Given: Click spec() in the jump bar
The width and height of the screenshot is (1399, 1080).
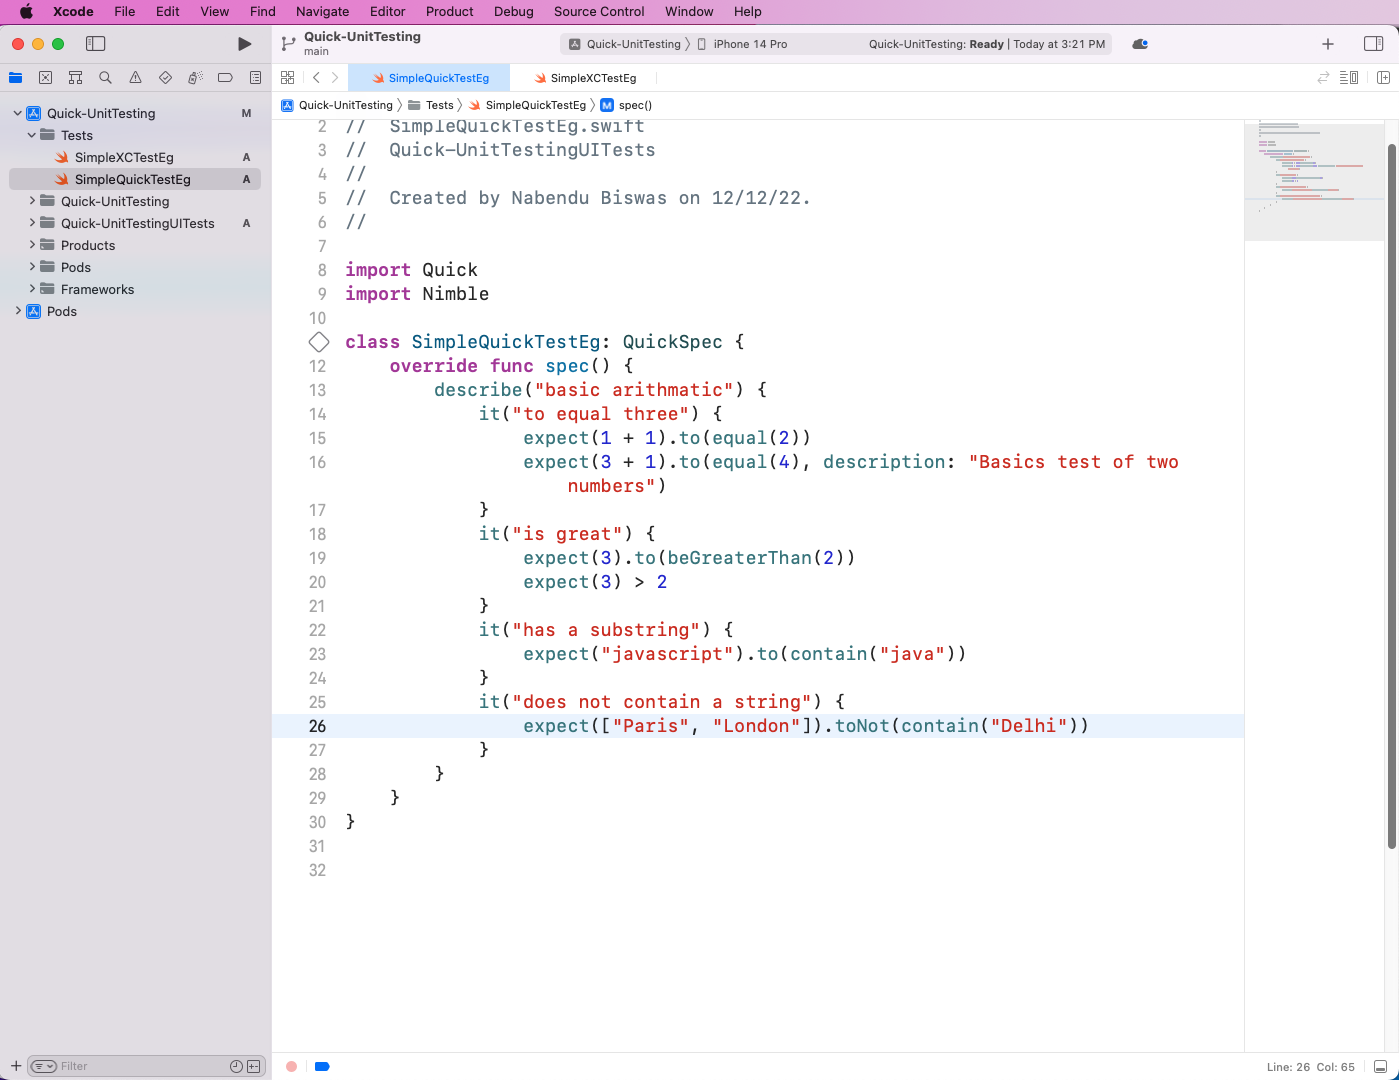Looking at the screenshot, I should click(626, 105).
